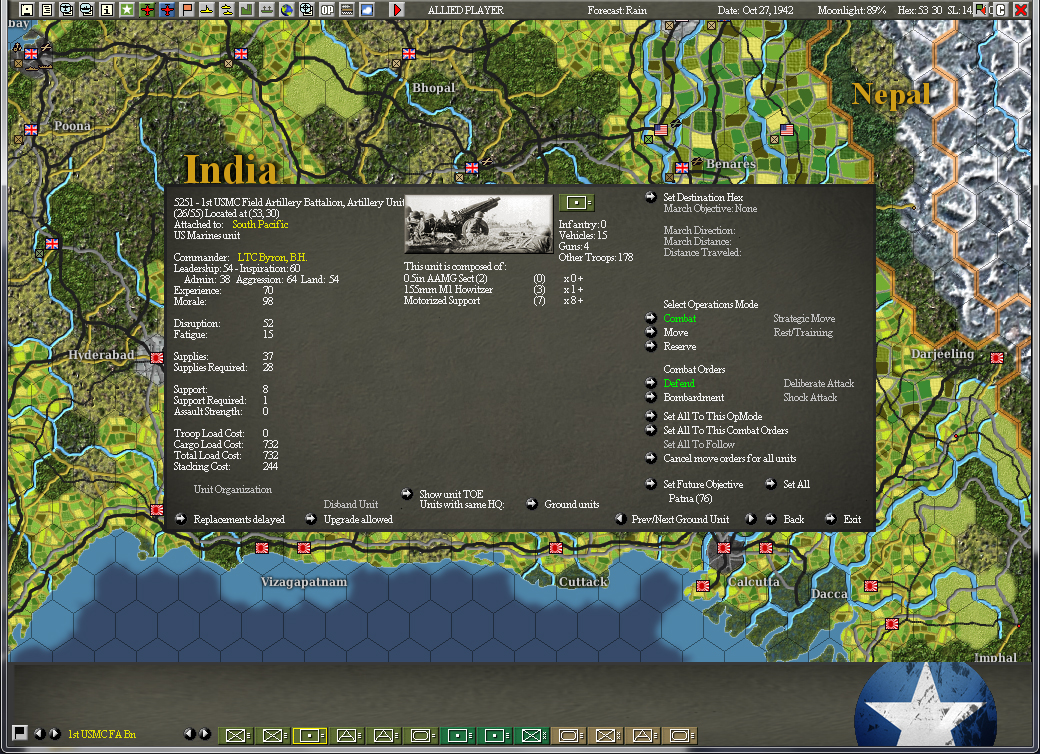Click Set Destination Hex
Screen dimensions: 1040x754
click(703, 197)
